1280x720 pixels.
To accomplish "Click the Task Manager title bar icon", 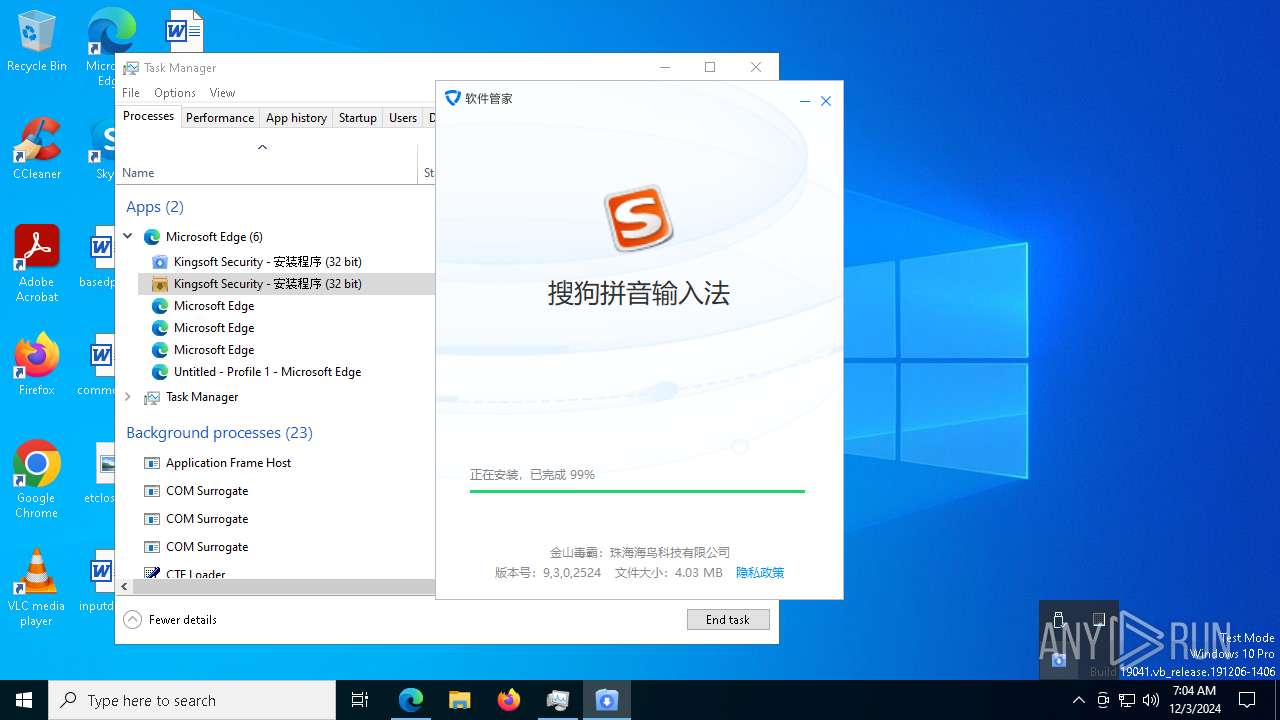I will [x=131, y=68].
